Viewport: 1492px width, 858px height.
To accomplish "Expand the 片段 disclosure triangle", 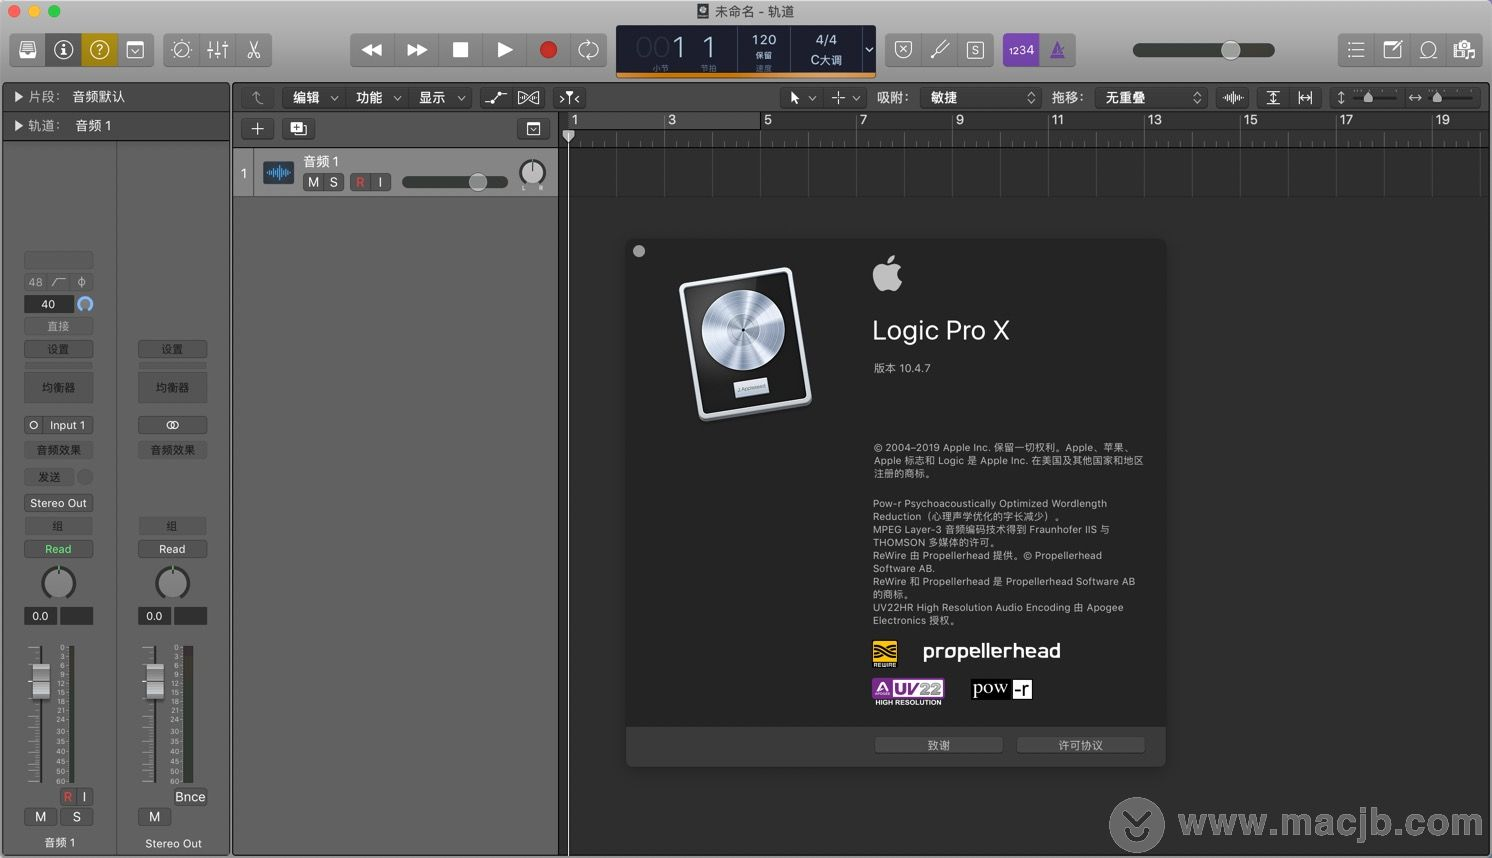I will pyautogui.click(x=18, y=97).
